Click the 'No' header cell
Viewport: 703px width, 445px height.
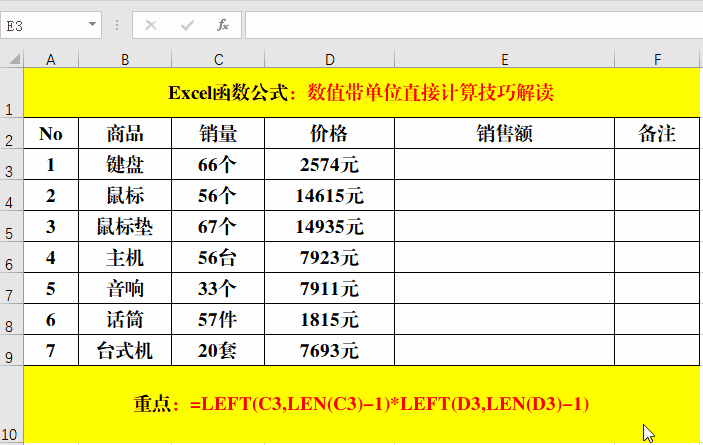(51, 134)
